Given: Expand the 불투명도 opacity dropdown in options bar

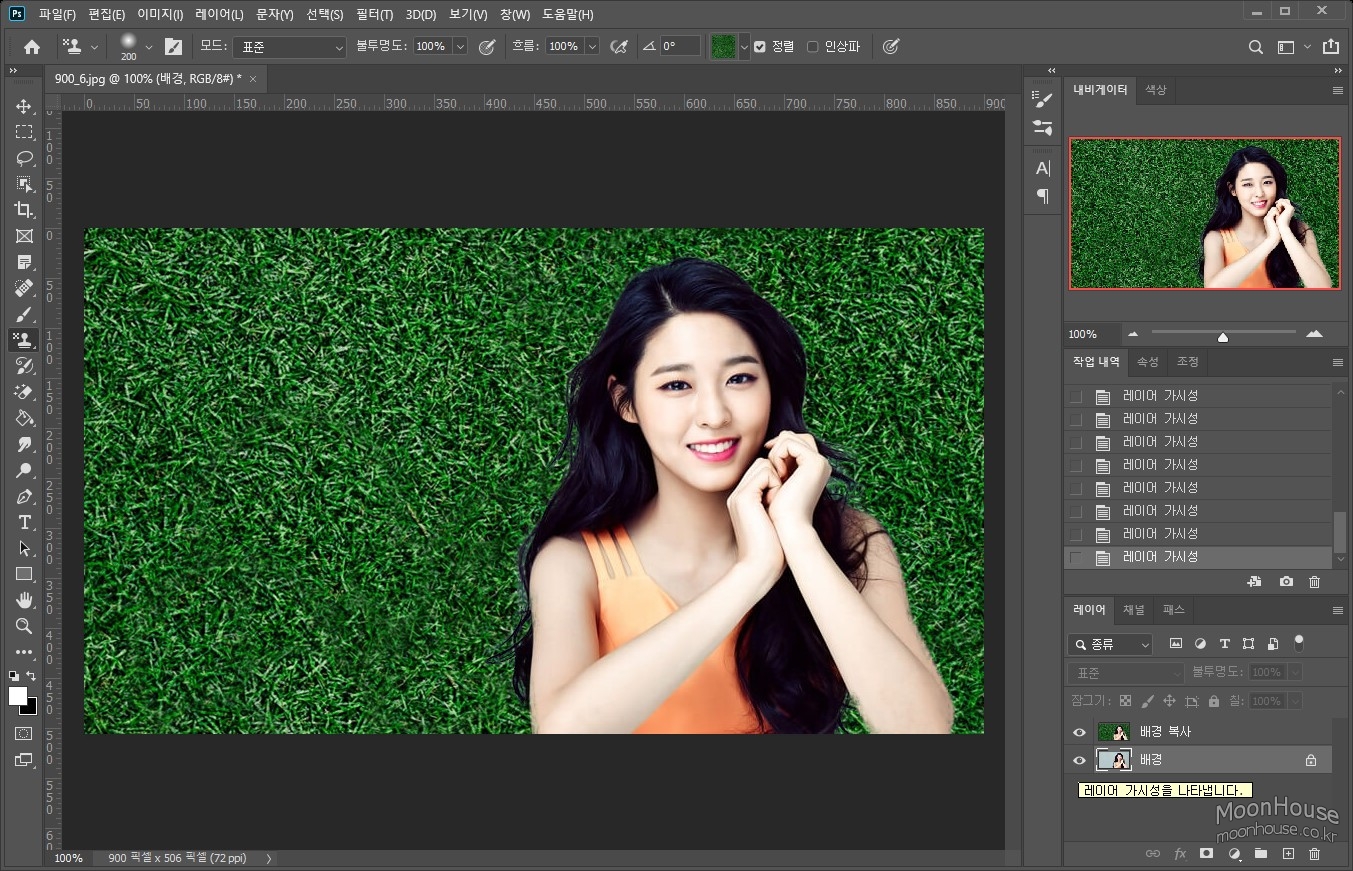Looking at the screenshot, I should pyautogui.click(x=460, y=47).
